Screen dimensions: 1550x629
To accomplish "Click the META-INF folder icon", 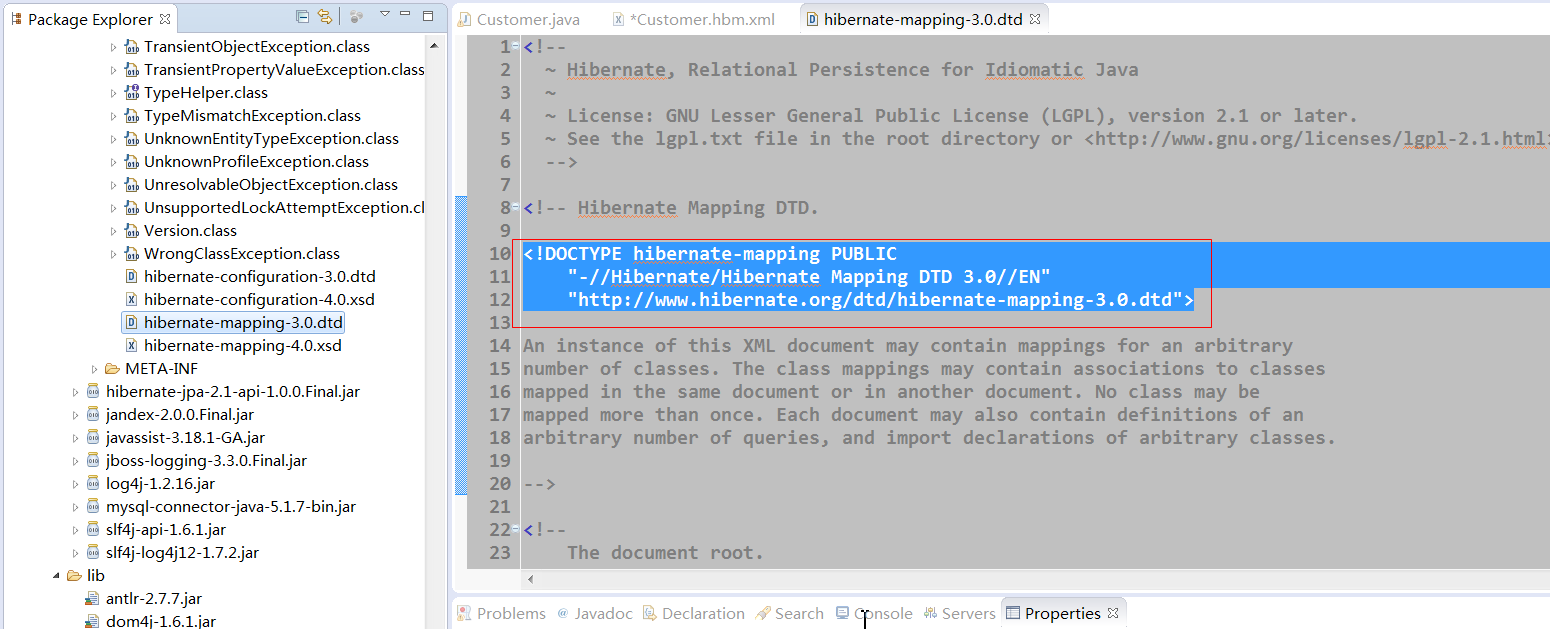I will pyautogui.click(x=112, y=369).
